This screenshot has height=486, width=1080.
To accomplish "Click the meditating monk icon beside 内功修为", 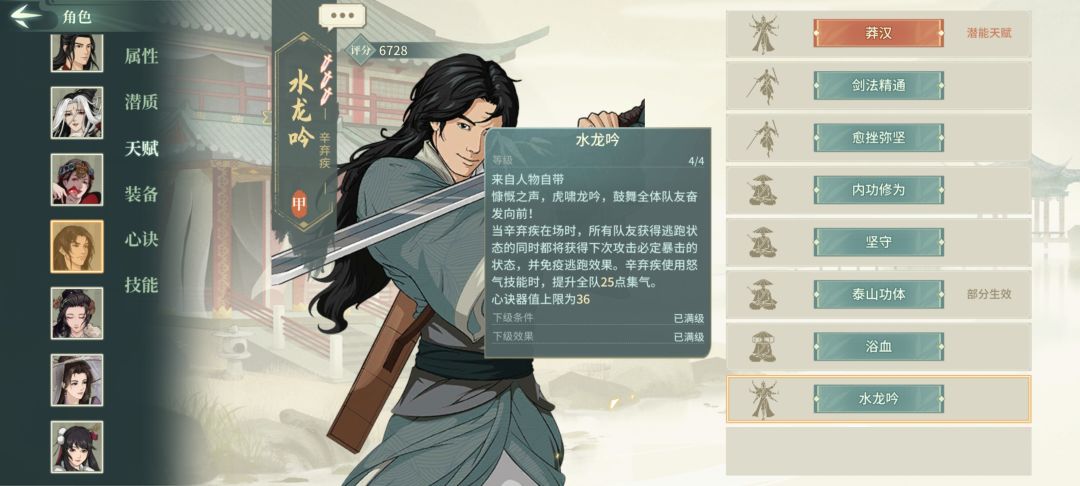I will pos(763,191).
